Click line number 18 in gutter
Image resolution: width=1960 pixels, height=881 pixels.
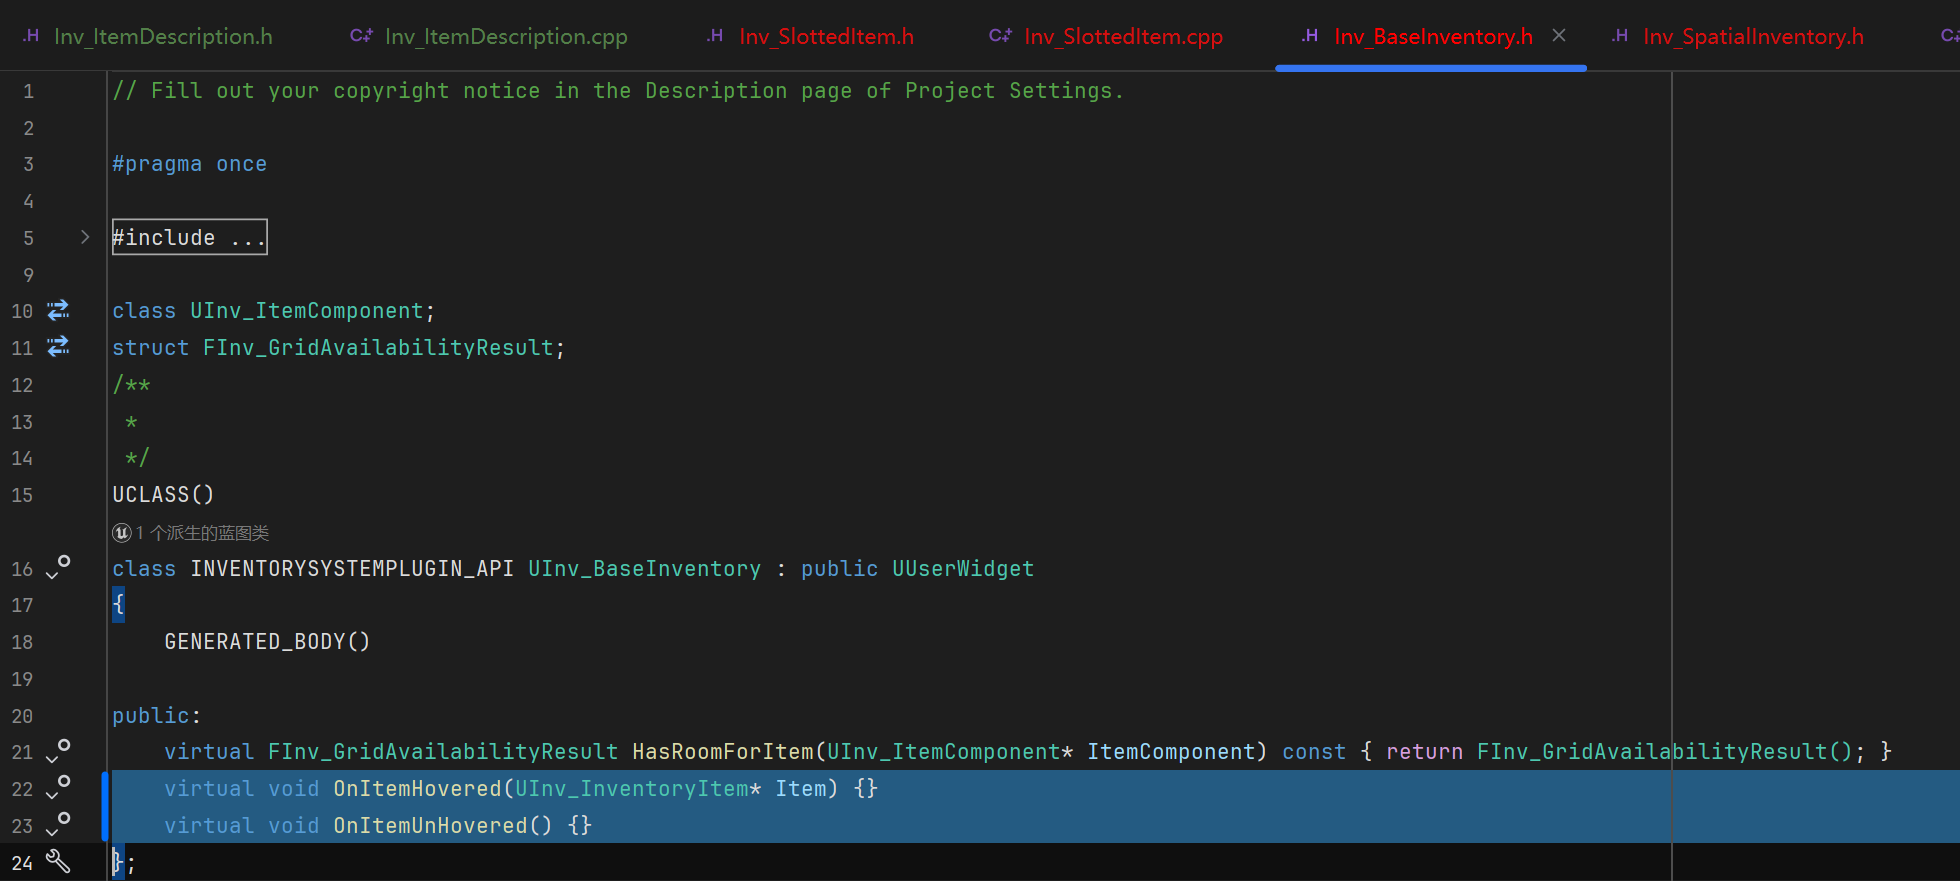(22, 642)
